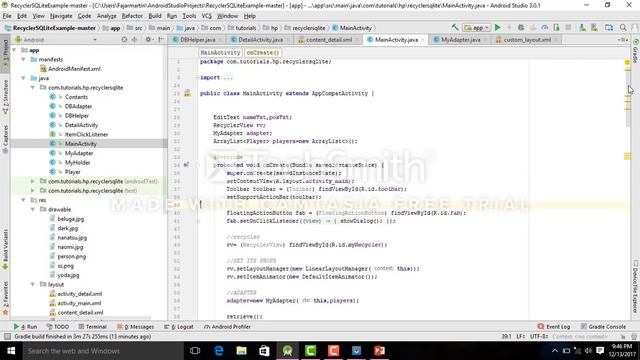Open the Event Log

click(554, 327)
